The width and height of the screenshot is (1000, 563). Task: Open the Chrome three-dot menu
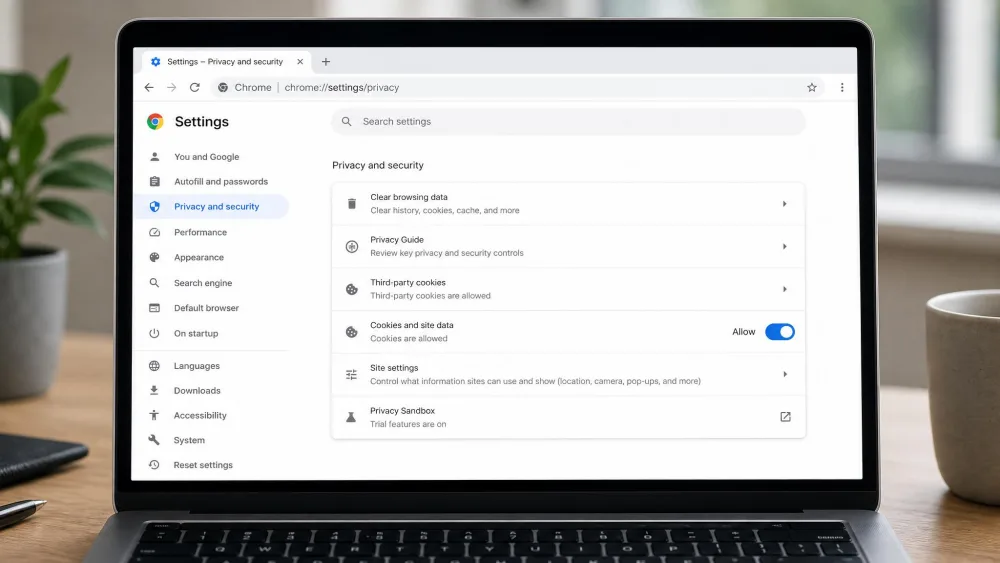pyautogui.click(x=842, y=87)
